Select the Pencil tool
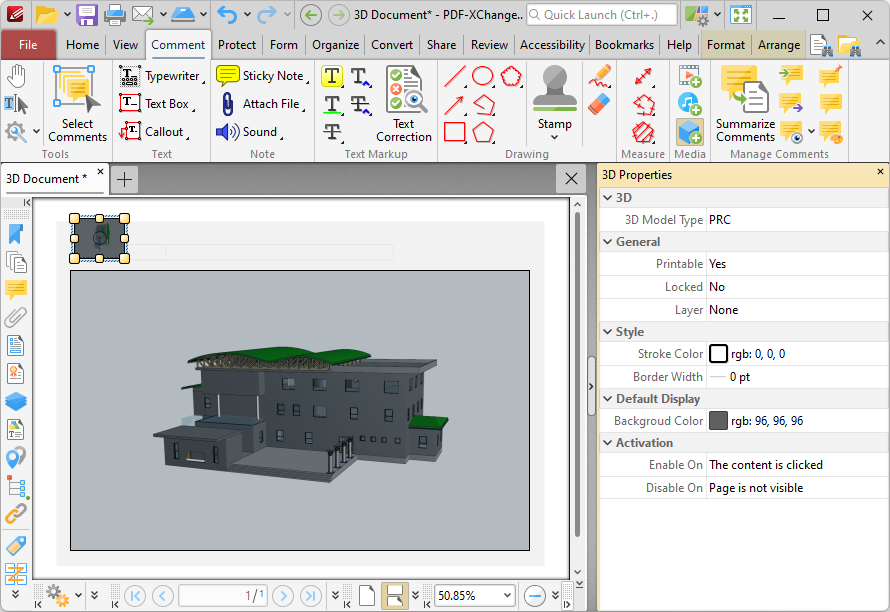This screenshot has width=890, height=612. [x=599, y=76]
